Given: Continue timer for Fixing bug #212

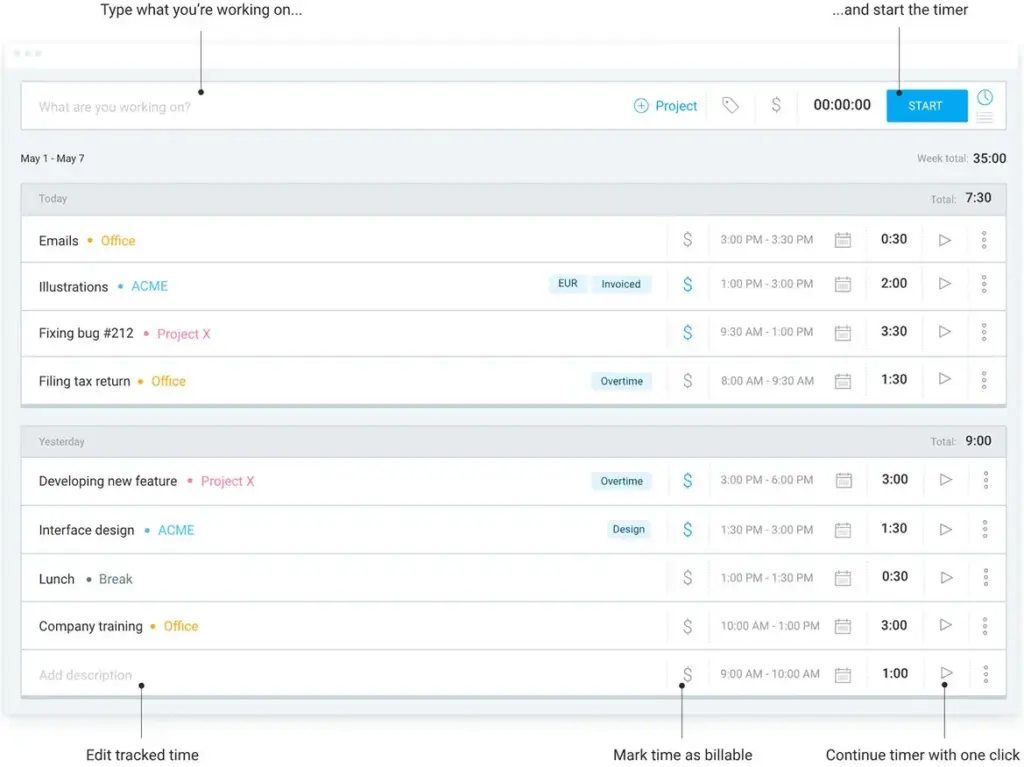Looking at the screenshot, I should 944,332.
